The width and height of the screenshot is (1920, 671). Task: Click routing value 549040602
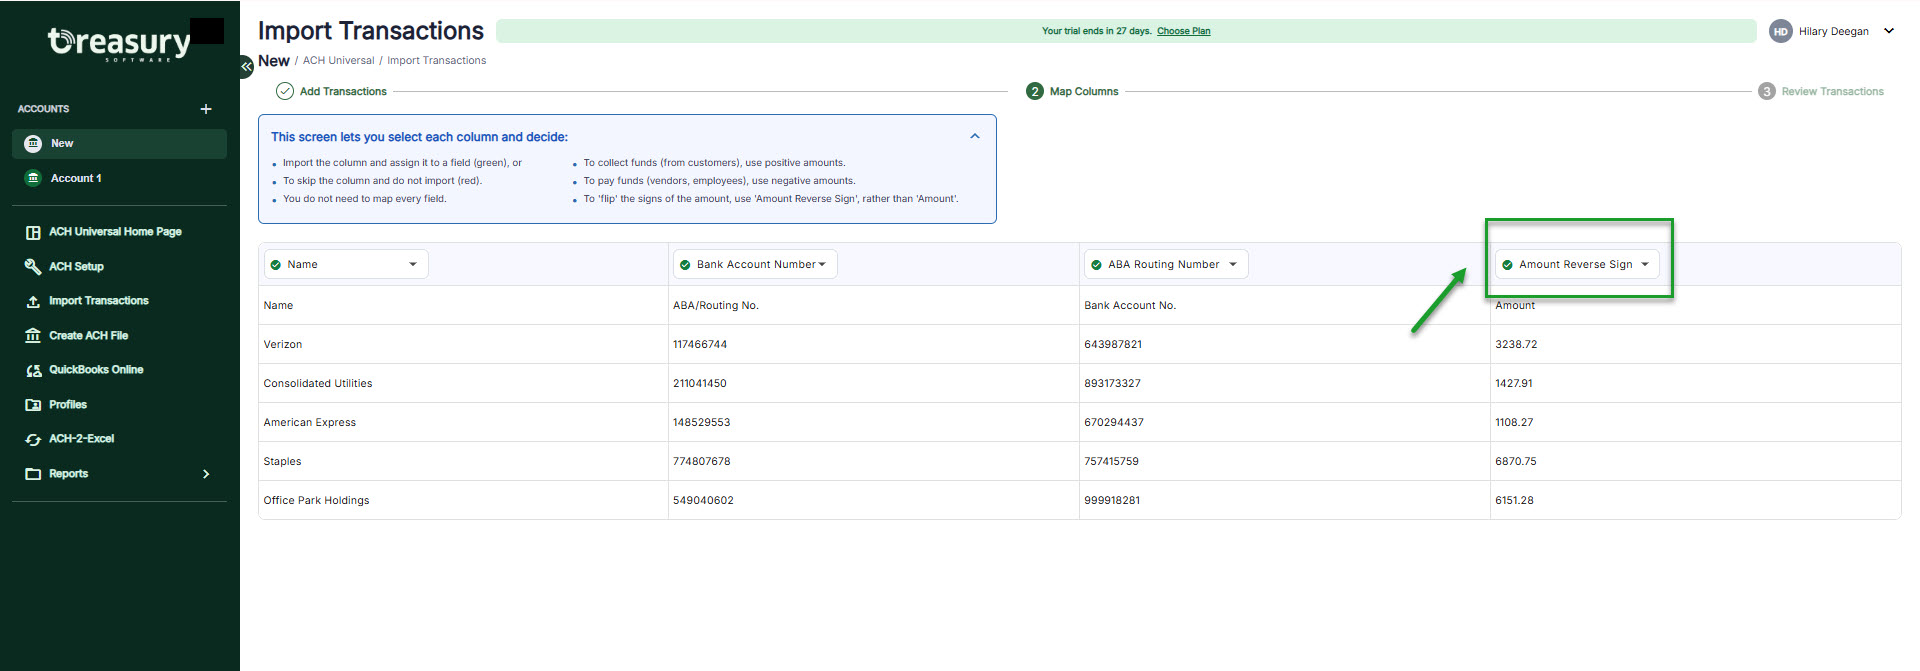pyautogui.click(x=703, y=501)
